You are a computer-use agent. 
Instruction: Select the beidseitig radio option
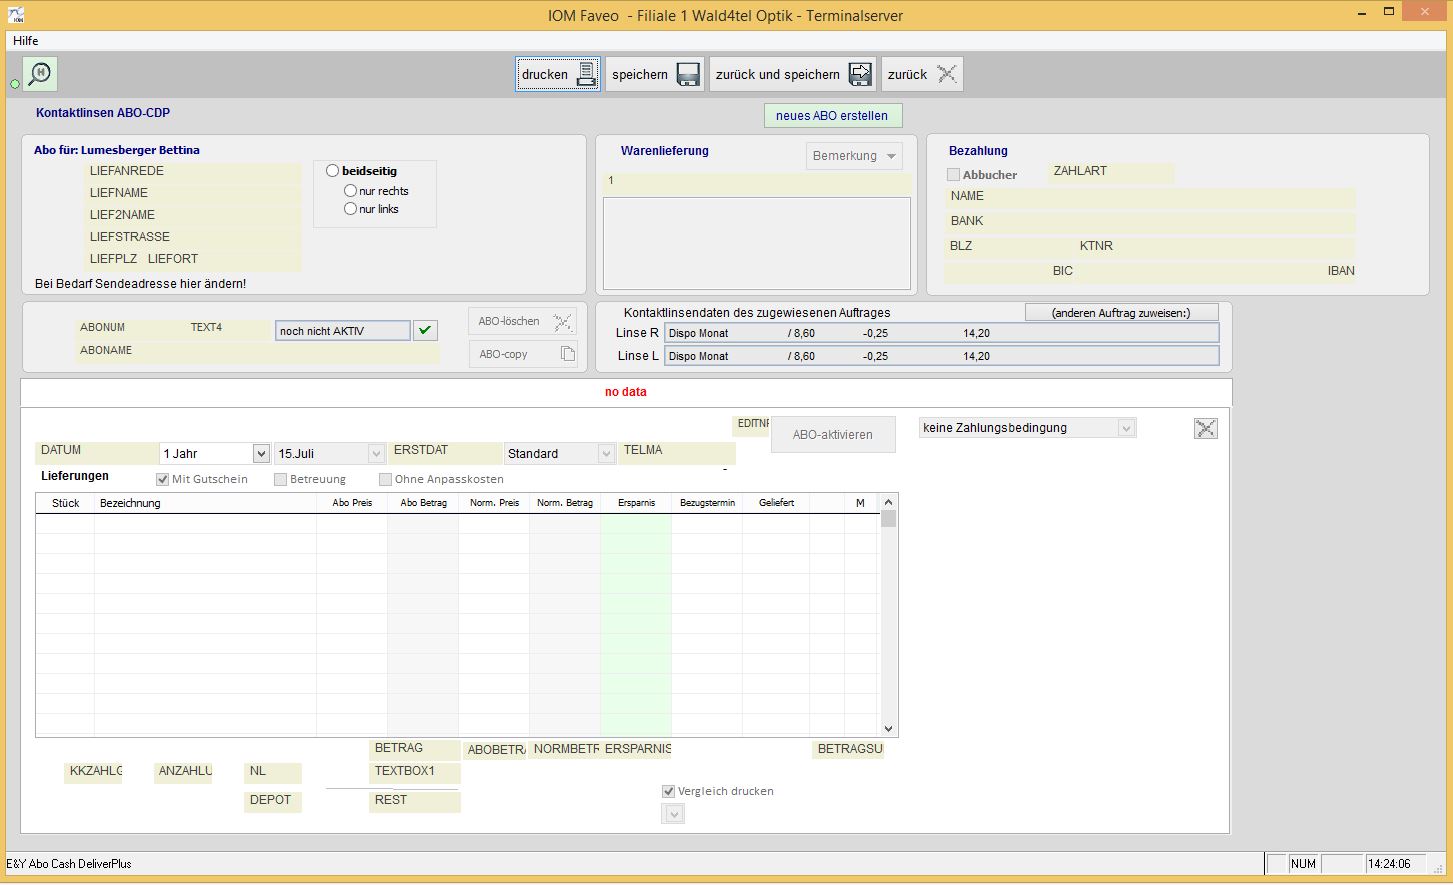[x=333, y=171]
